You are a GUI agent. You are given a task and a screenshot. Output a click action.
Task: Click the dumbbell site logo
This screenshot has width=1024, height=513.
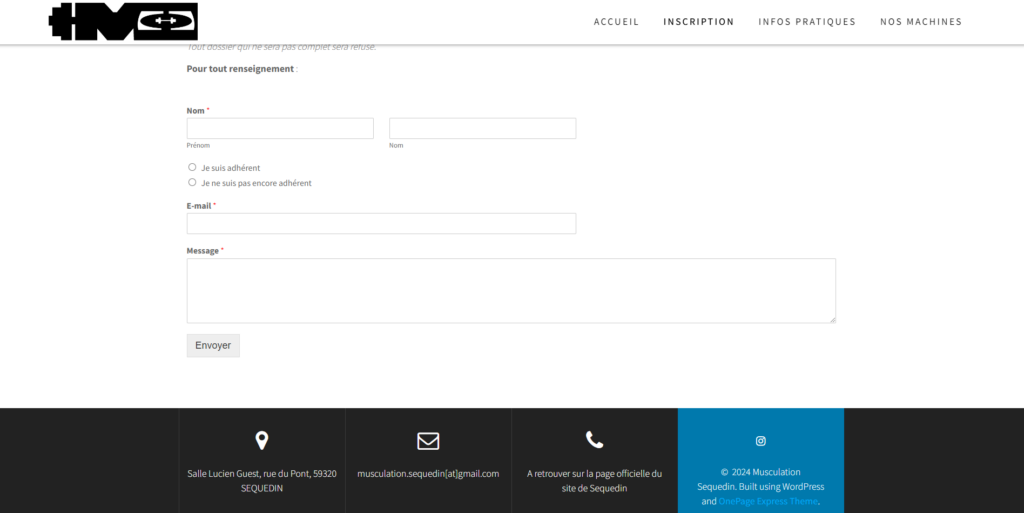[x=123, y=22]
